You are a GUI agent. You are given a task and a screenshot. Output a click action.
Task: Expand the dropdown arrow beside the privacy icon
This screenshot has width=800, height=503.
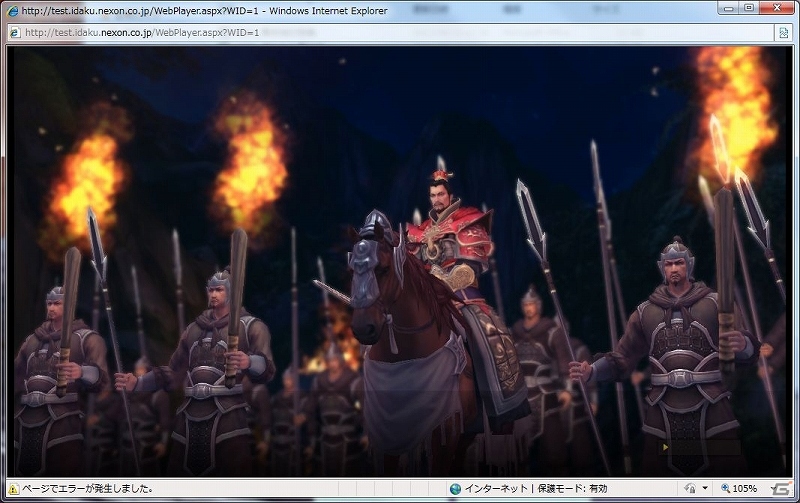705,489
